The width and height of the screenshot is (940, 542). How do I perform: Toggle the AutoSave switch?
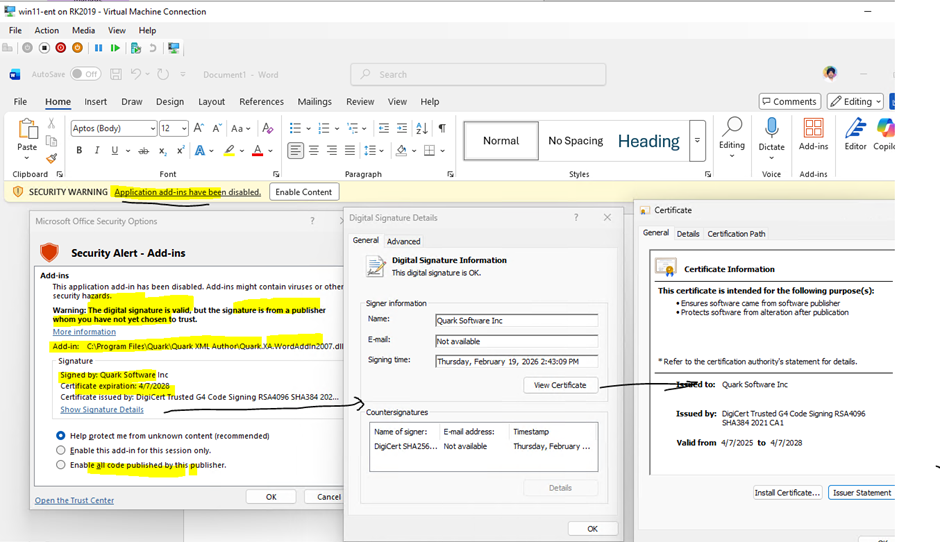coord(85,74)
